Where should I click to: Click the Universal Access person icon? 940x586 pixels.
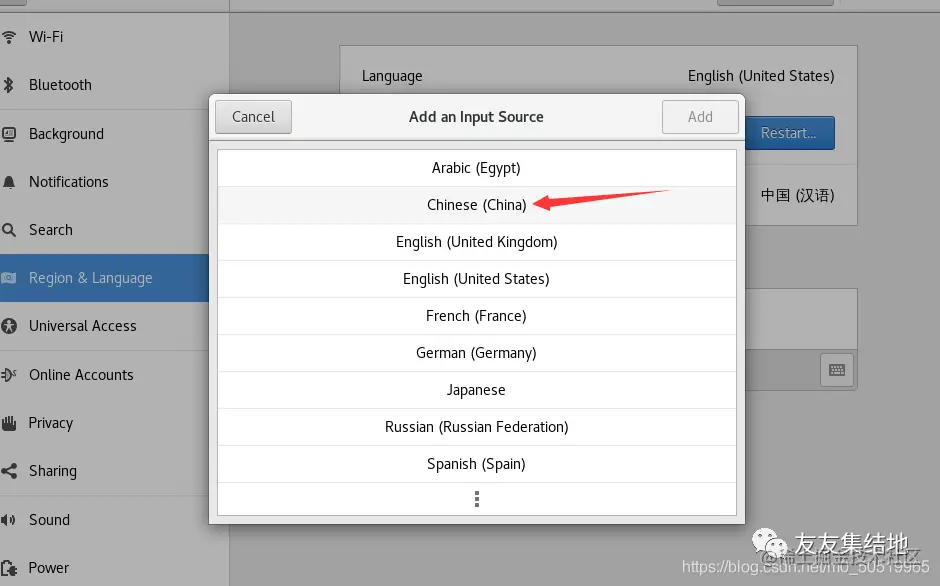click(x=8, y=326)
